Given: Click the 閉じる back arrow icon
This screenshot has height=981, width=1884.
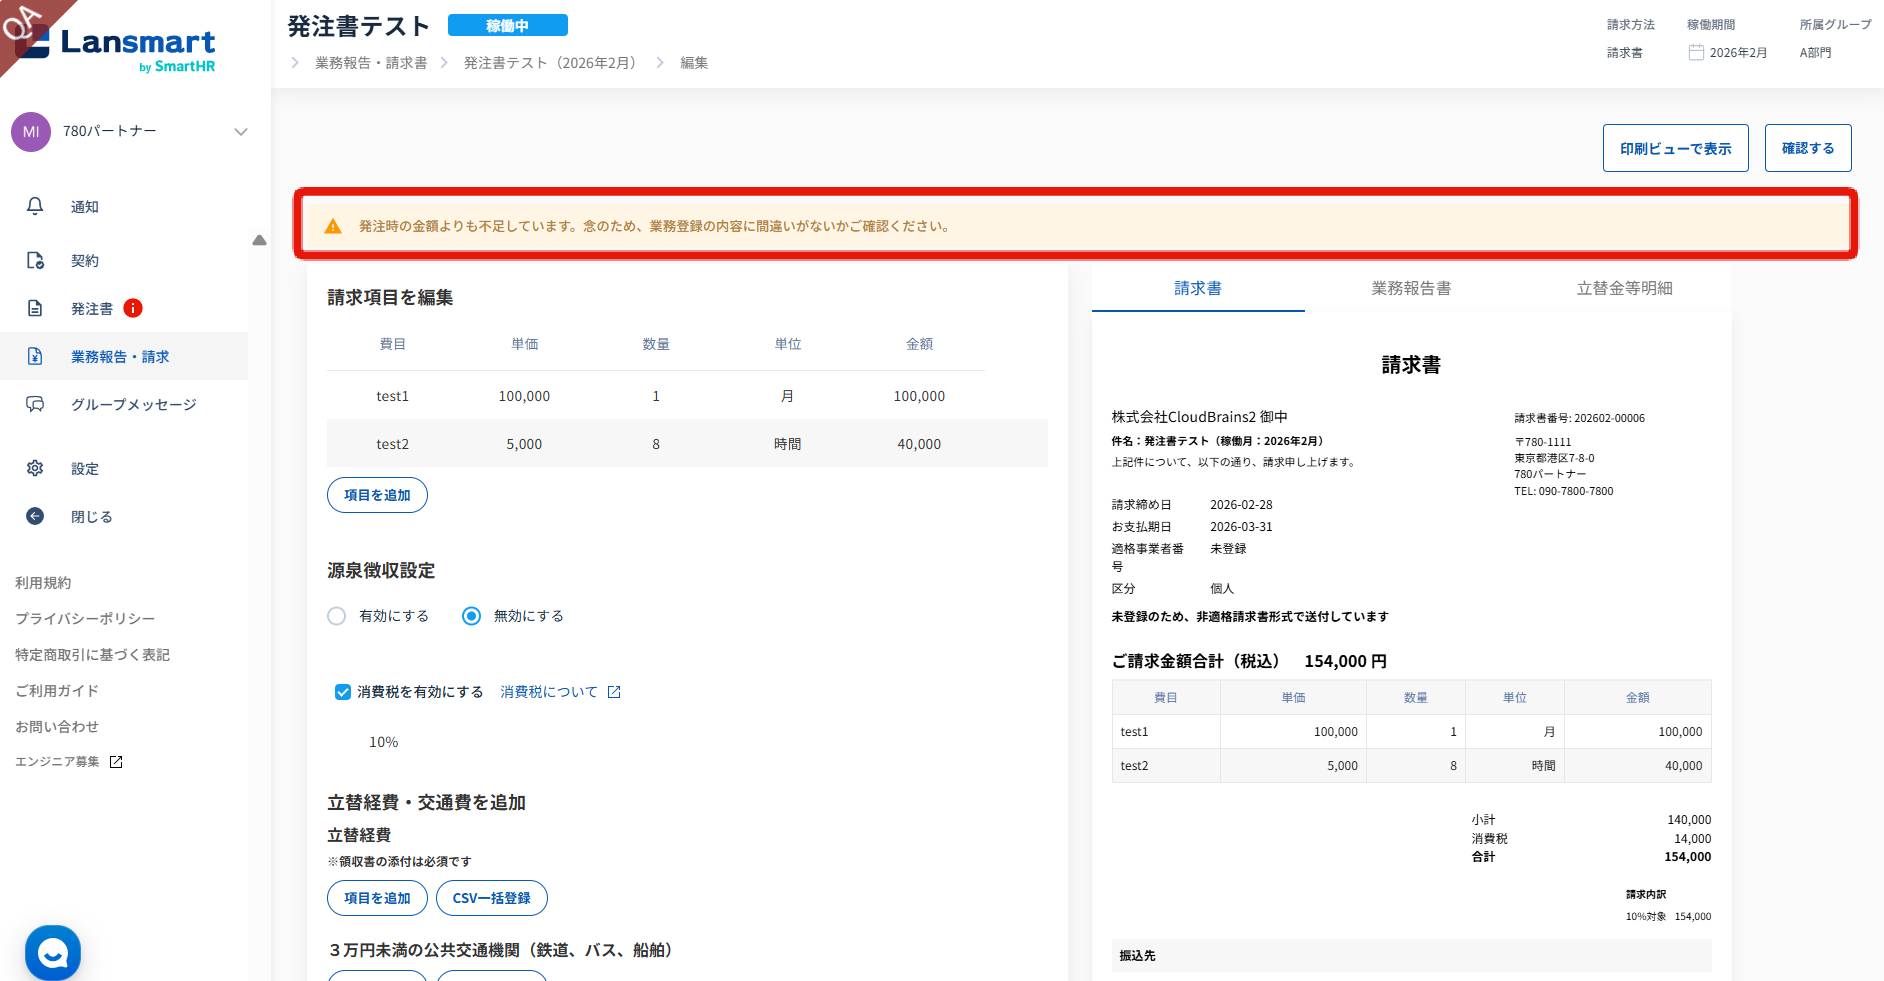Looking at the screenshot, I should [35, 516].
